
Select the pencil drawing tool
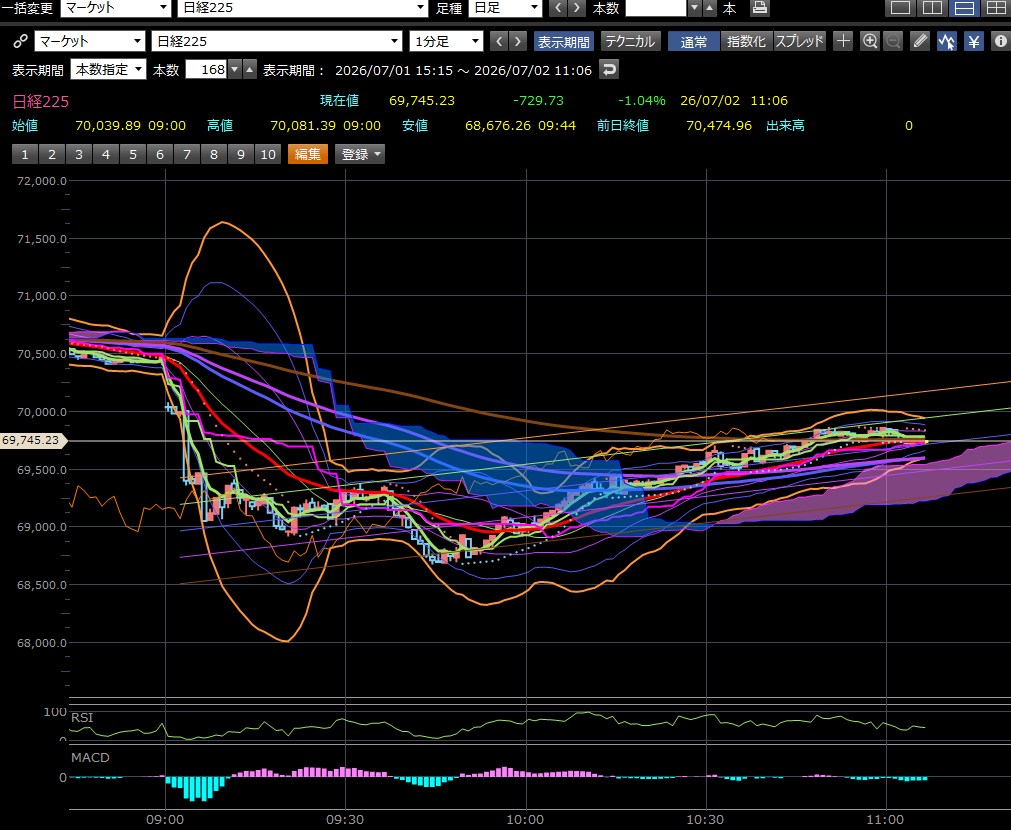[x=920, y=41]
